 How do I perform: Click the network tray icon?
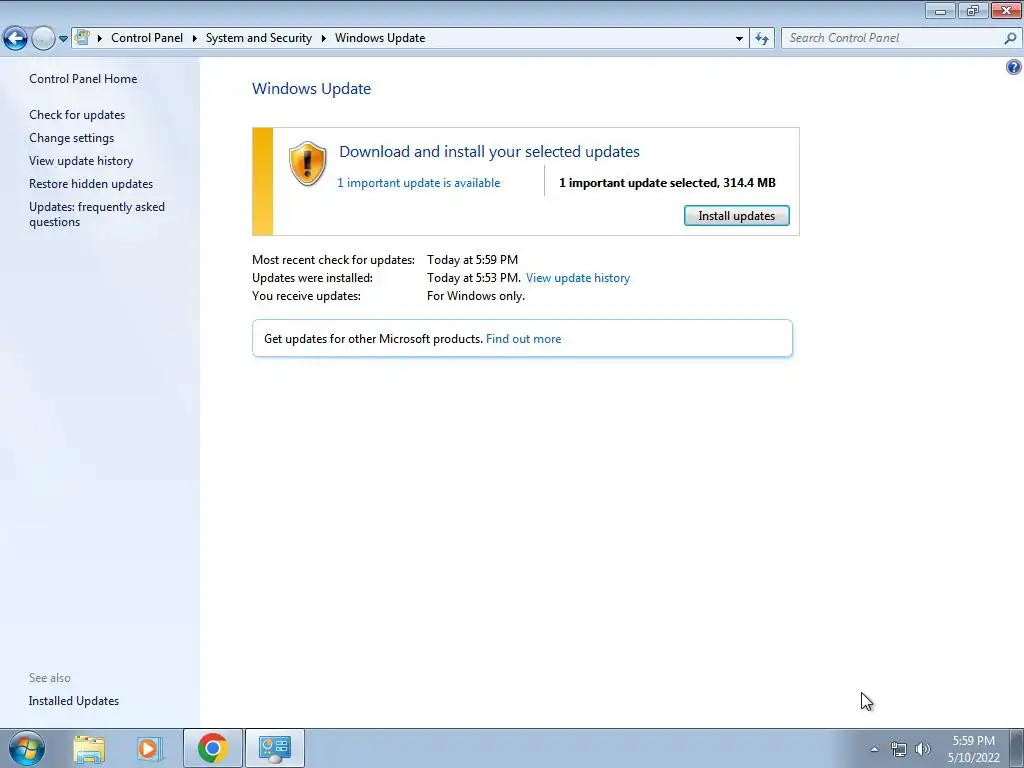click(899, 749)
